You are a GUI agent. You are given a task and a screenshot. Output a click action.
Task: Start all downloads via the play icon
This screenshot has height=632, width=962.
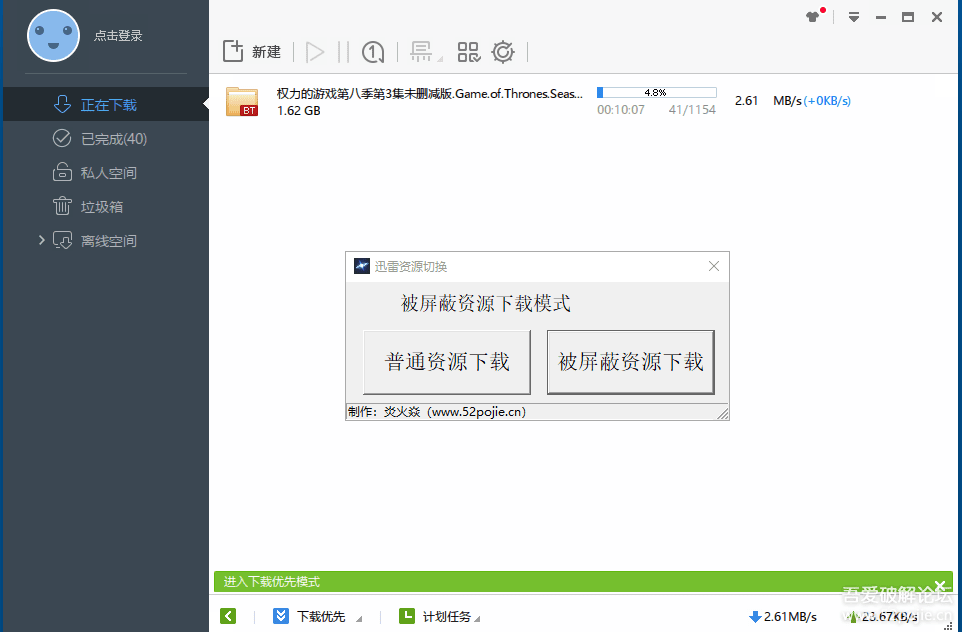[316, 52]
